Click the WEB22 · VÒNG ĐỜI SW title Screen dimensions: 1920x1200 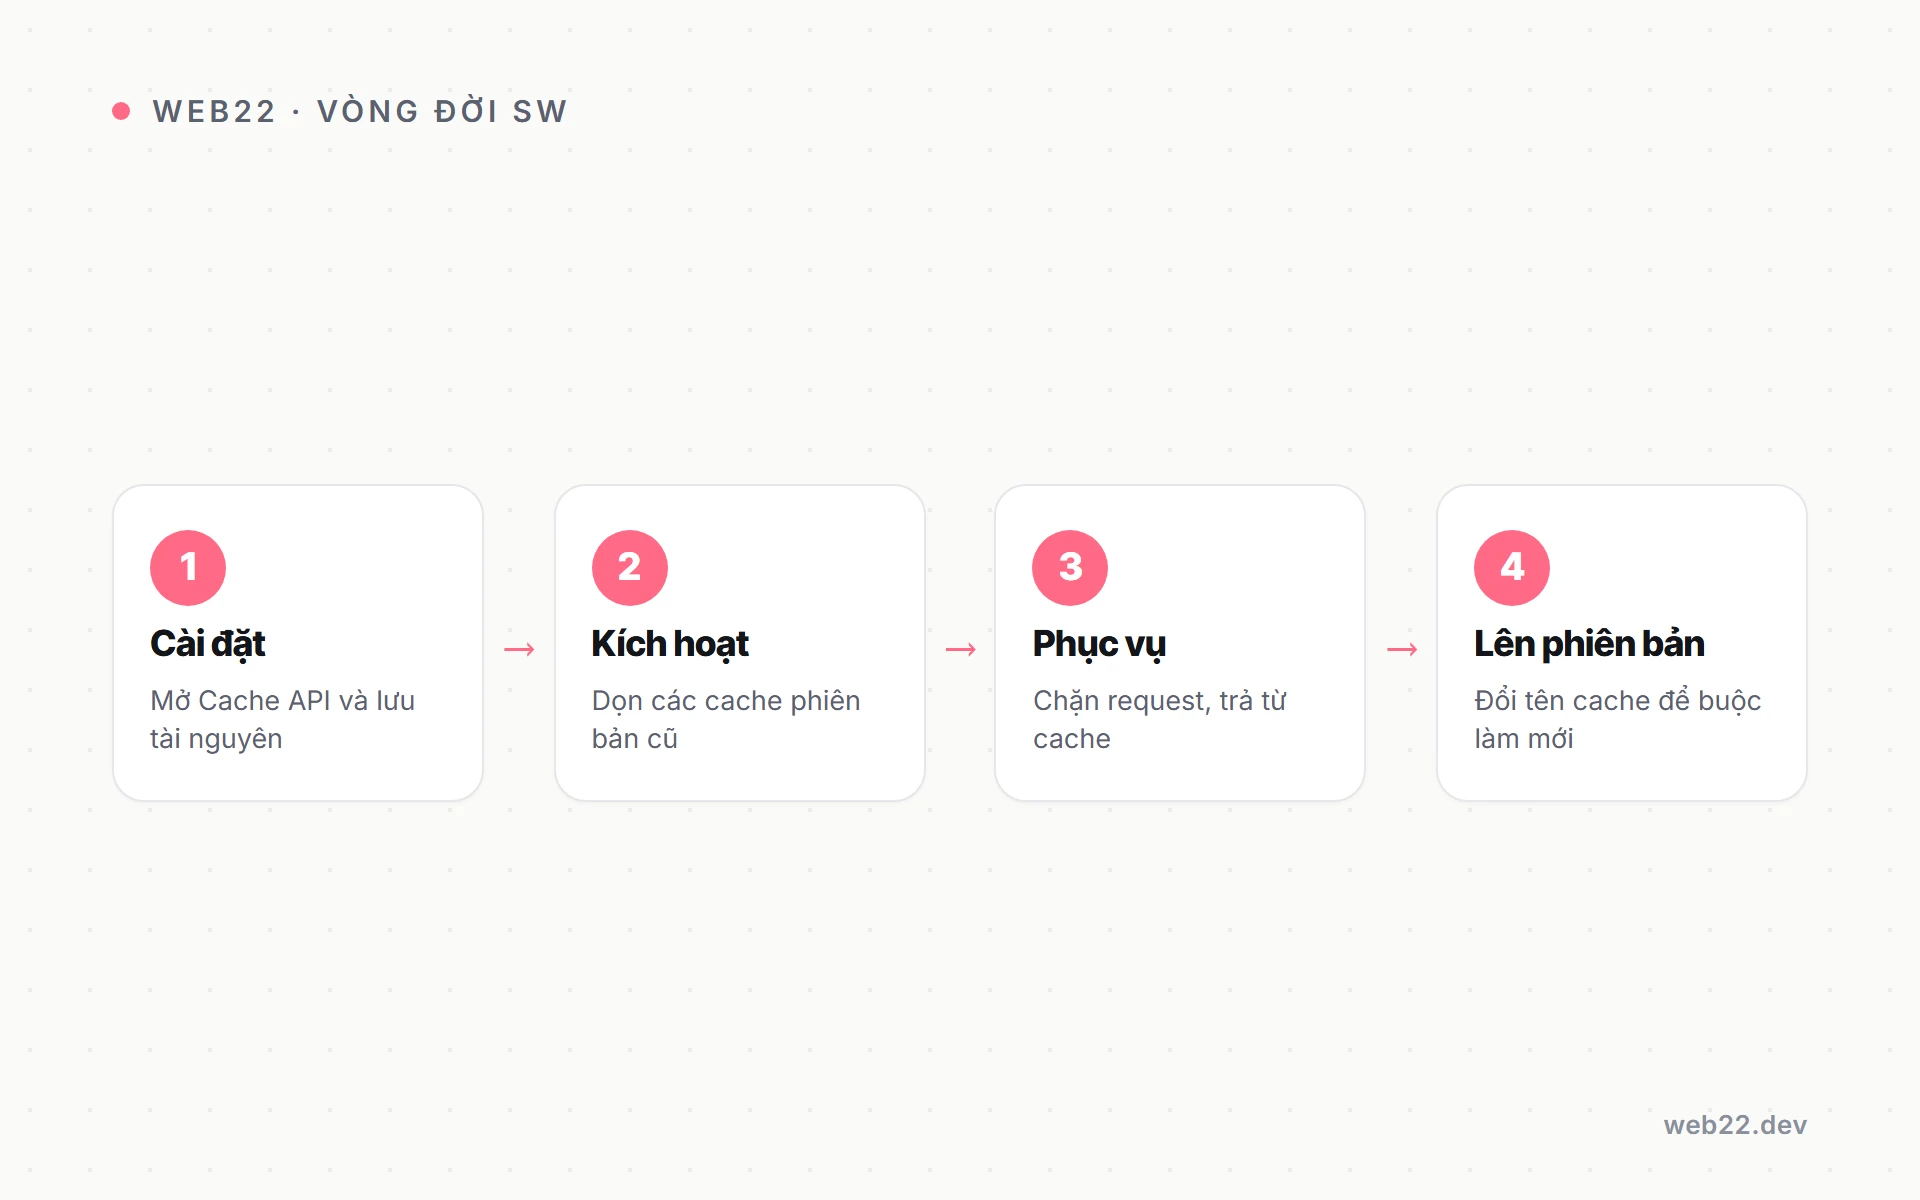point(360,111)
